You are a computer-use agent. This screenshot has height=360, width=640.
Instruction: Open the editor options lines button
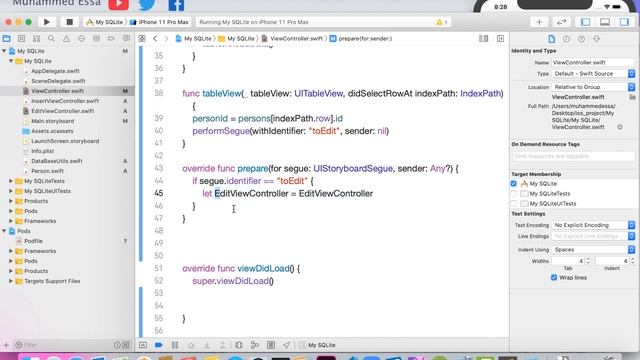pos(483,38)
